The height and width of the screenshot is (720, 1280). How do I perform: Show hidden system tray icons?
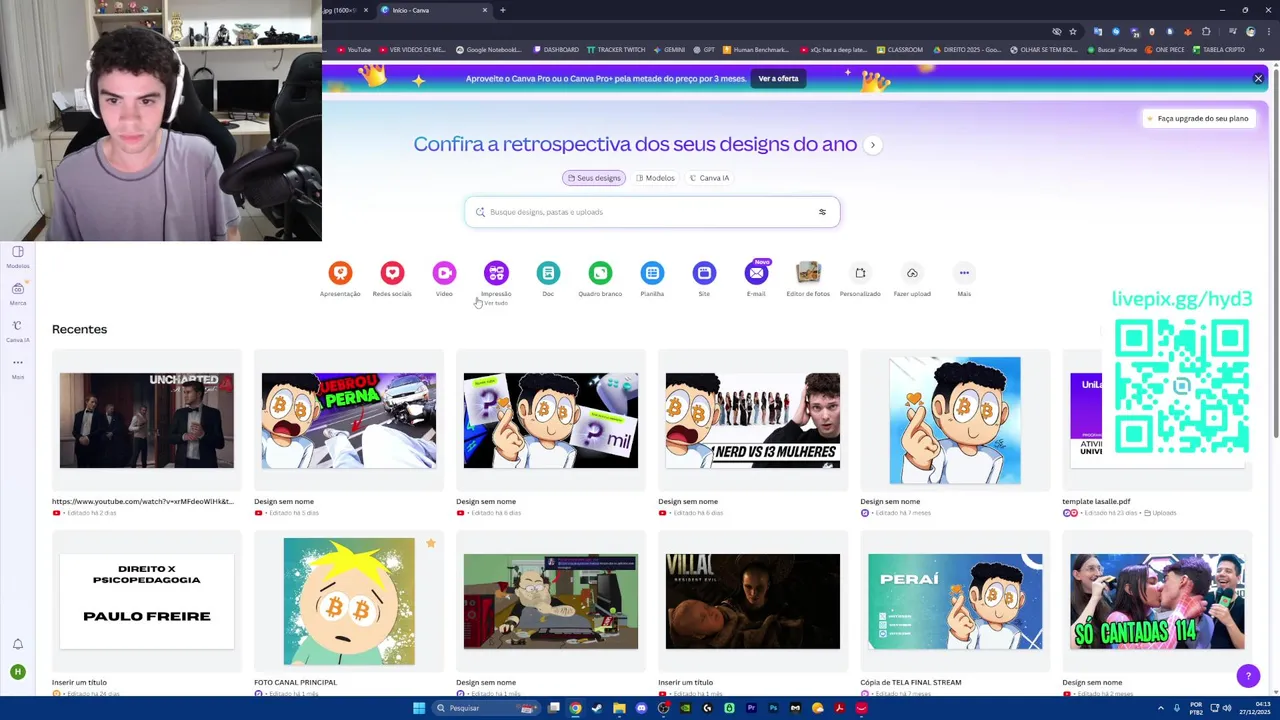1159,708
